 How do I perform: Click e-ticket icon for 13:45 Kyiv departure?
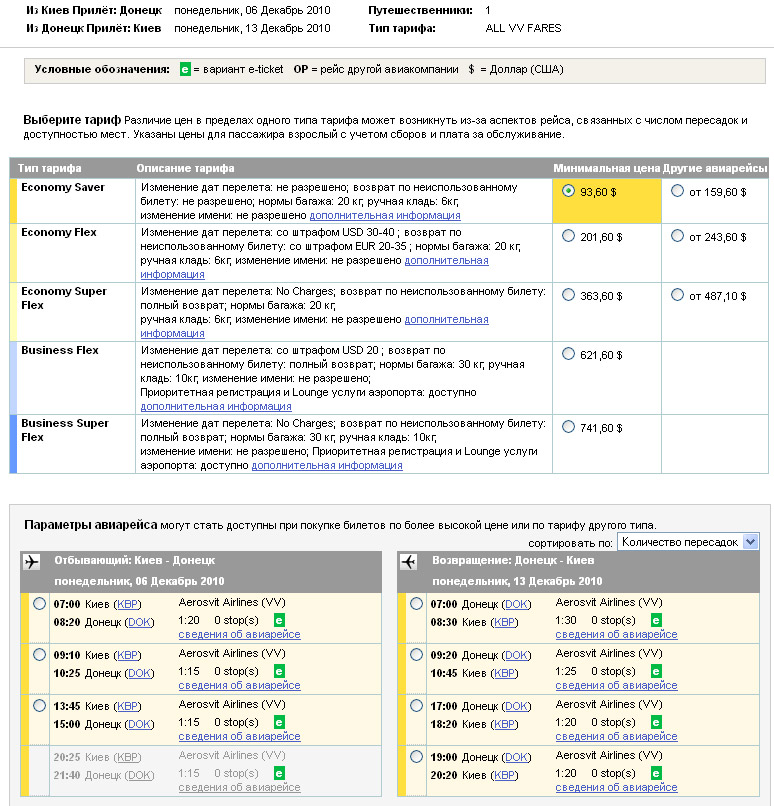click(x=279, y=722)
